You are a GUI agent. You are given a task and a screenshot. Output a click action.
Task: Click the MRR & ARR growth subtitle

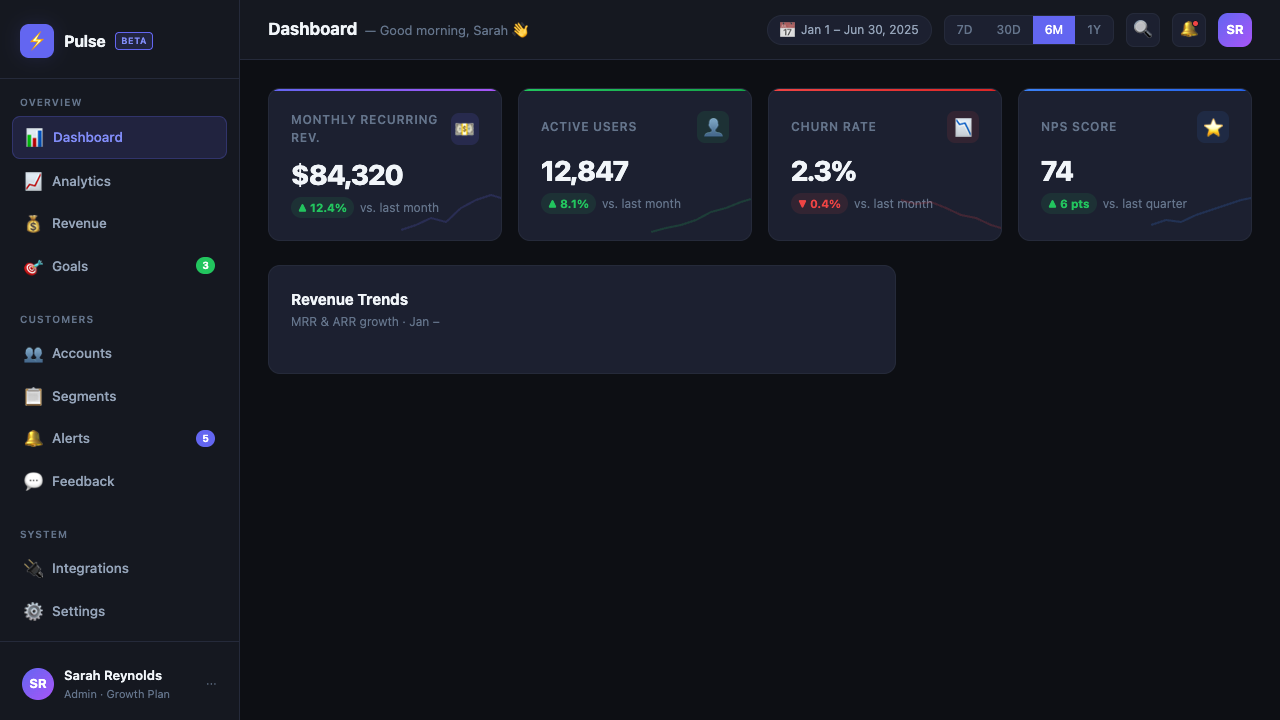coord(365,322)
